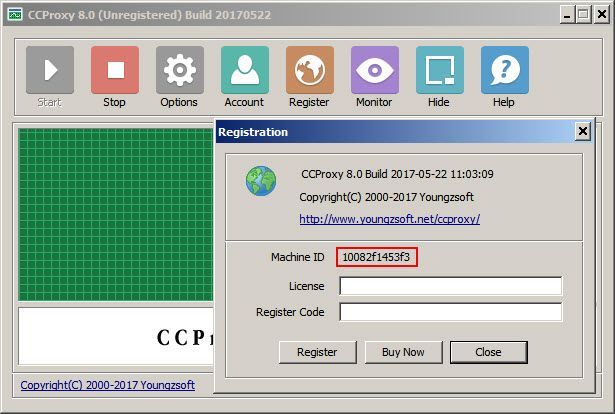
Task: Minimize the CCProxy main window
Action: point(567,15)
